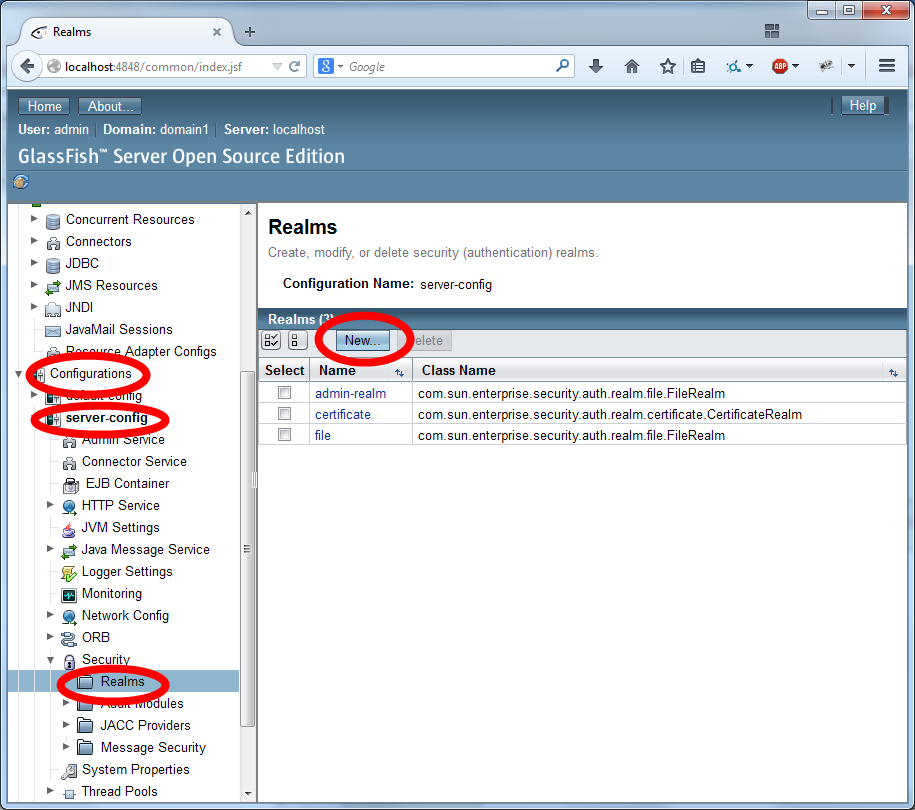Reload page using the refresh icon
This screenshot has height=810, width=915.
click(295, 67)
